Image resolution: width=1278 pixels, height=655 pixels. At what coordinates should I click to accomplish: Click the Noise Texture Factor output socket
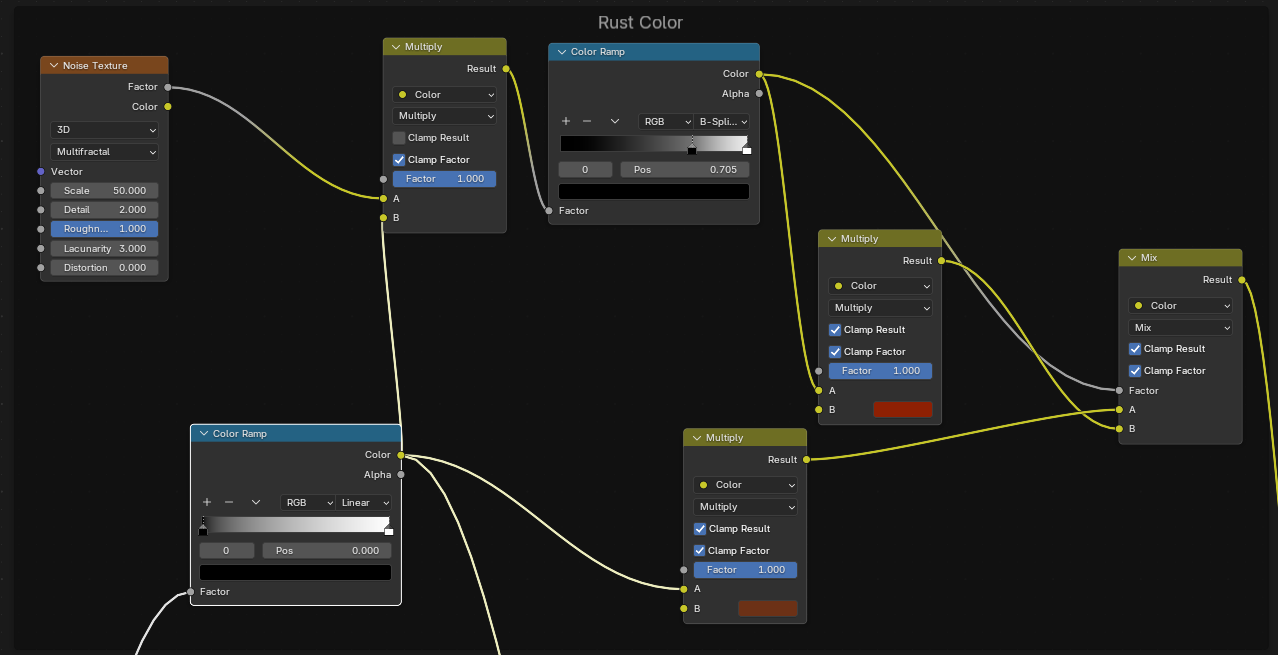click(168, 87)
